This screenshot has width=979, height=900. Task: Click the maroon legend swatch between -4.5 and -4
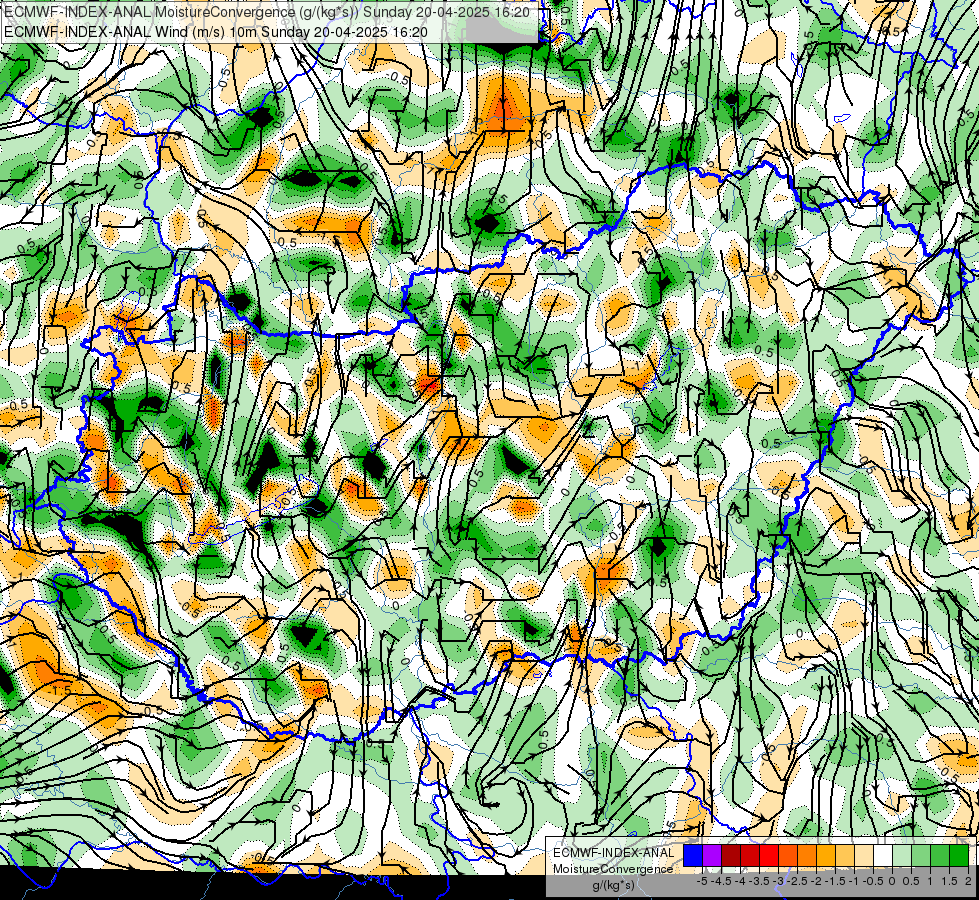click(x=731, y=856)
